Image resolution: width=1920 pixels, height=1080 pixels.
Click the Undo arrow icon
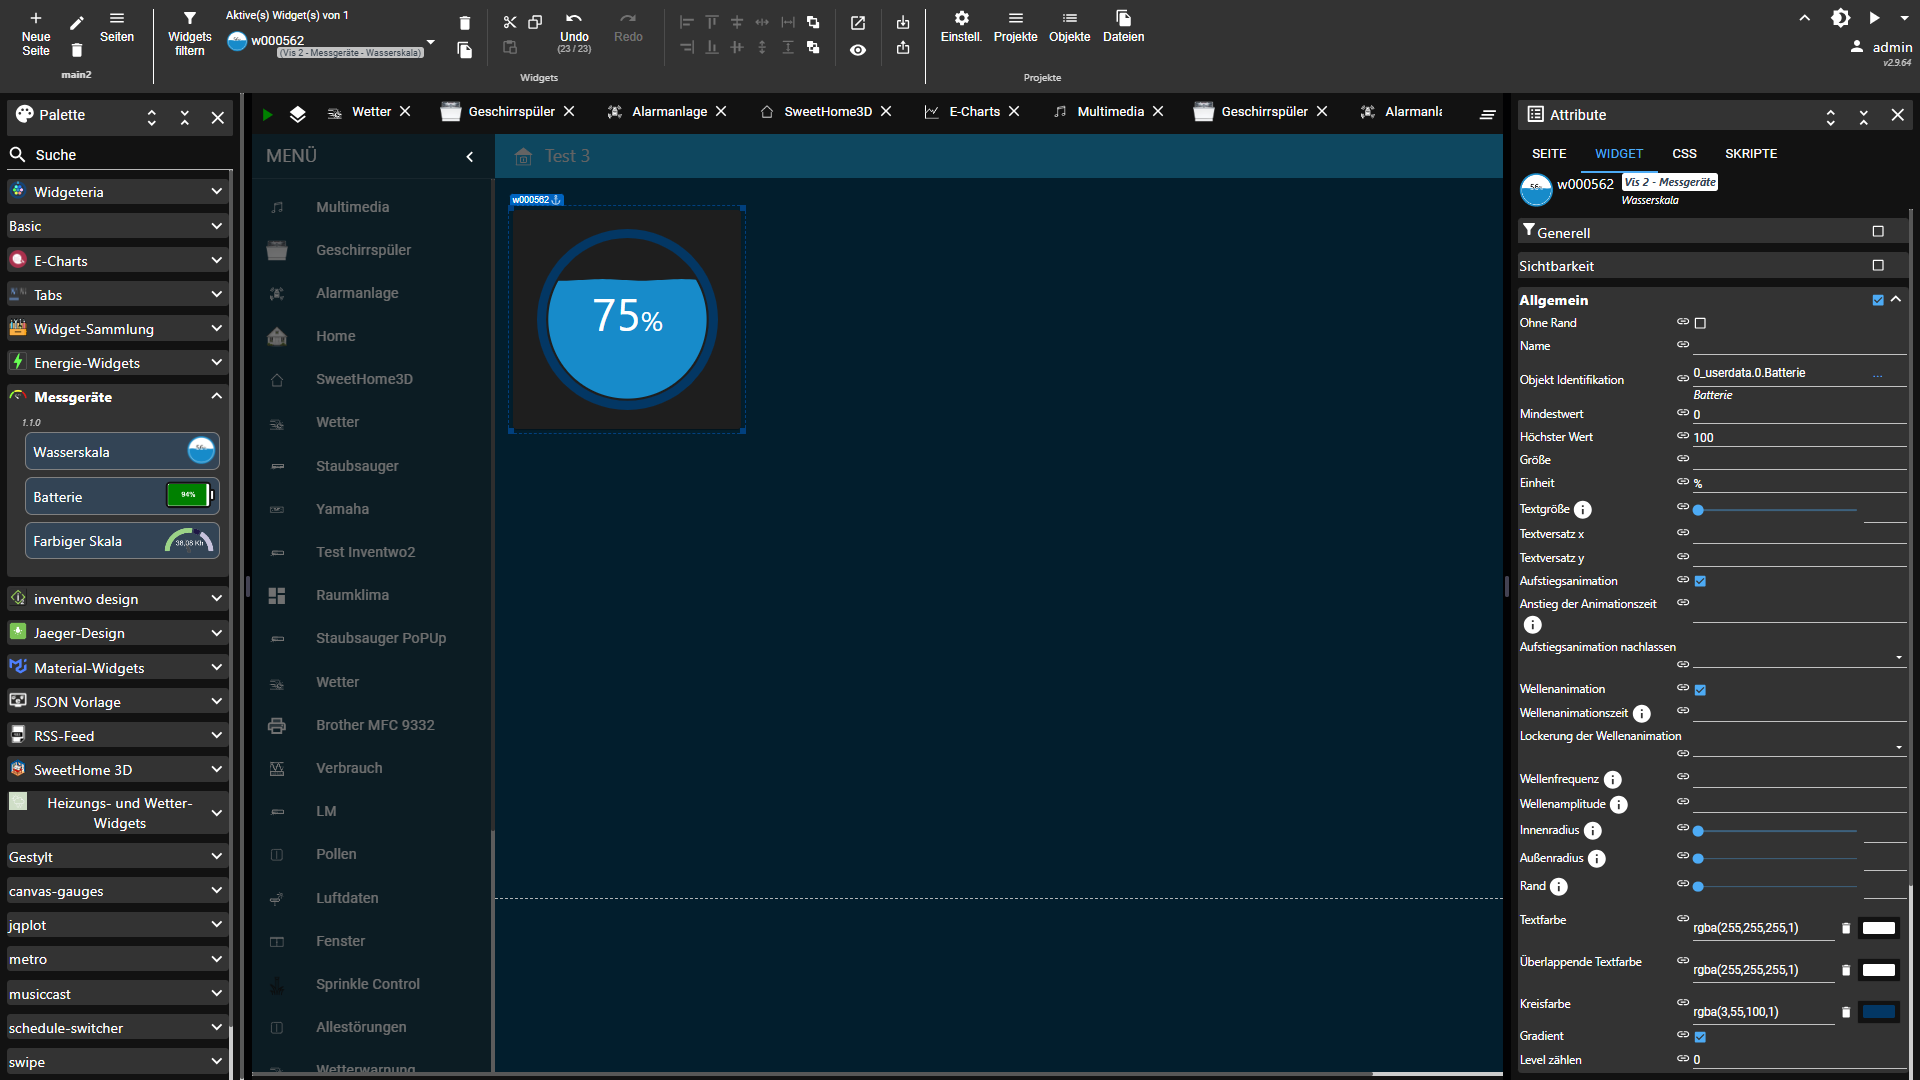point(573,19)
